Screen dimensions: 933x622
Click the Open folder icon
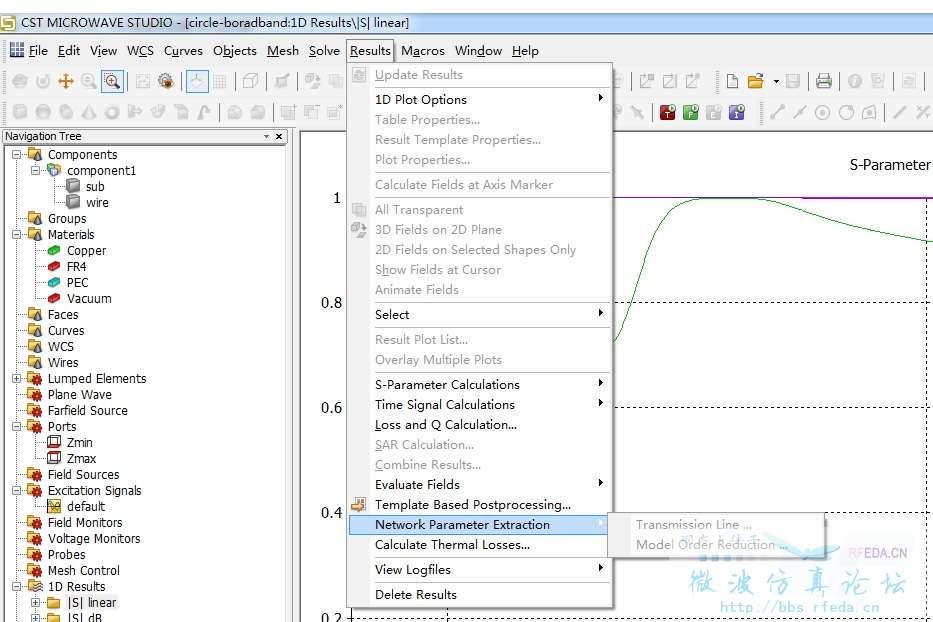coord(756,81)
